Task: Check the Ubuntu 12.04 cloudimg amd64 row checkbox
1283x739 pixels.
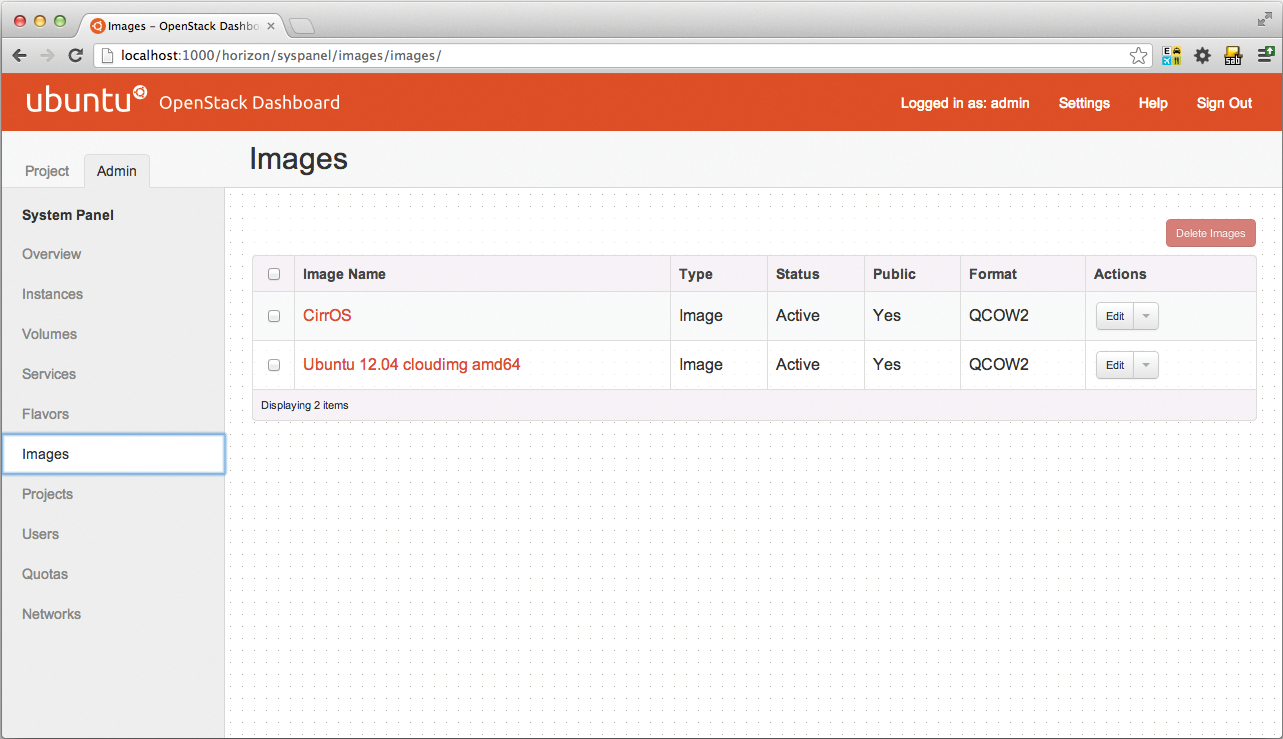Action: coord(272,364)
